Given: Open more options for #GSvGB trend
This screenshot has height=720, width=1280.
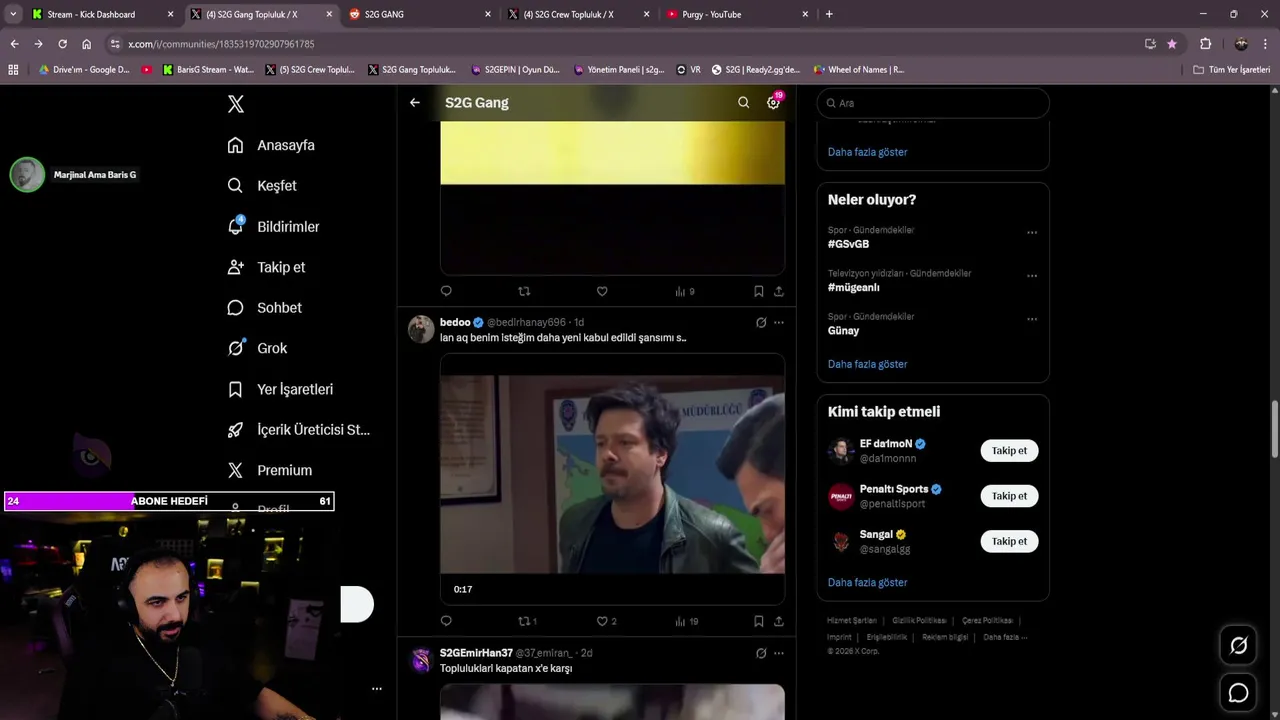Looking at the screenshot, I should click(1032, 233).
